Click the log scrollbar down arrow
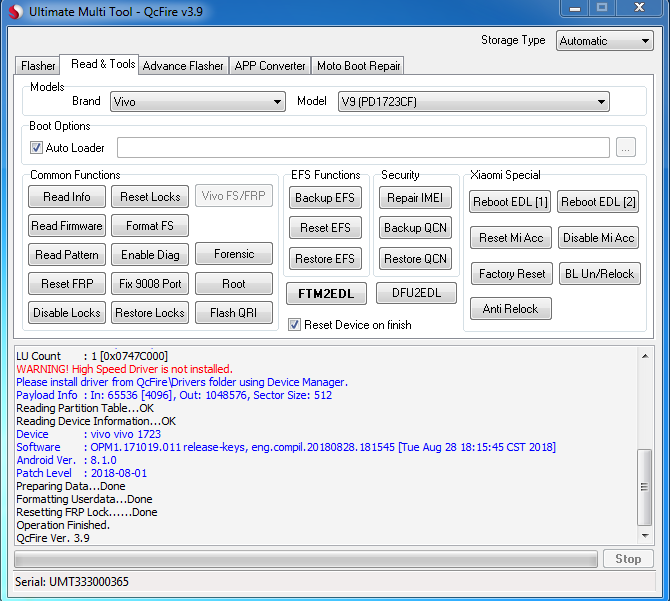 [645, 535]
